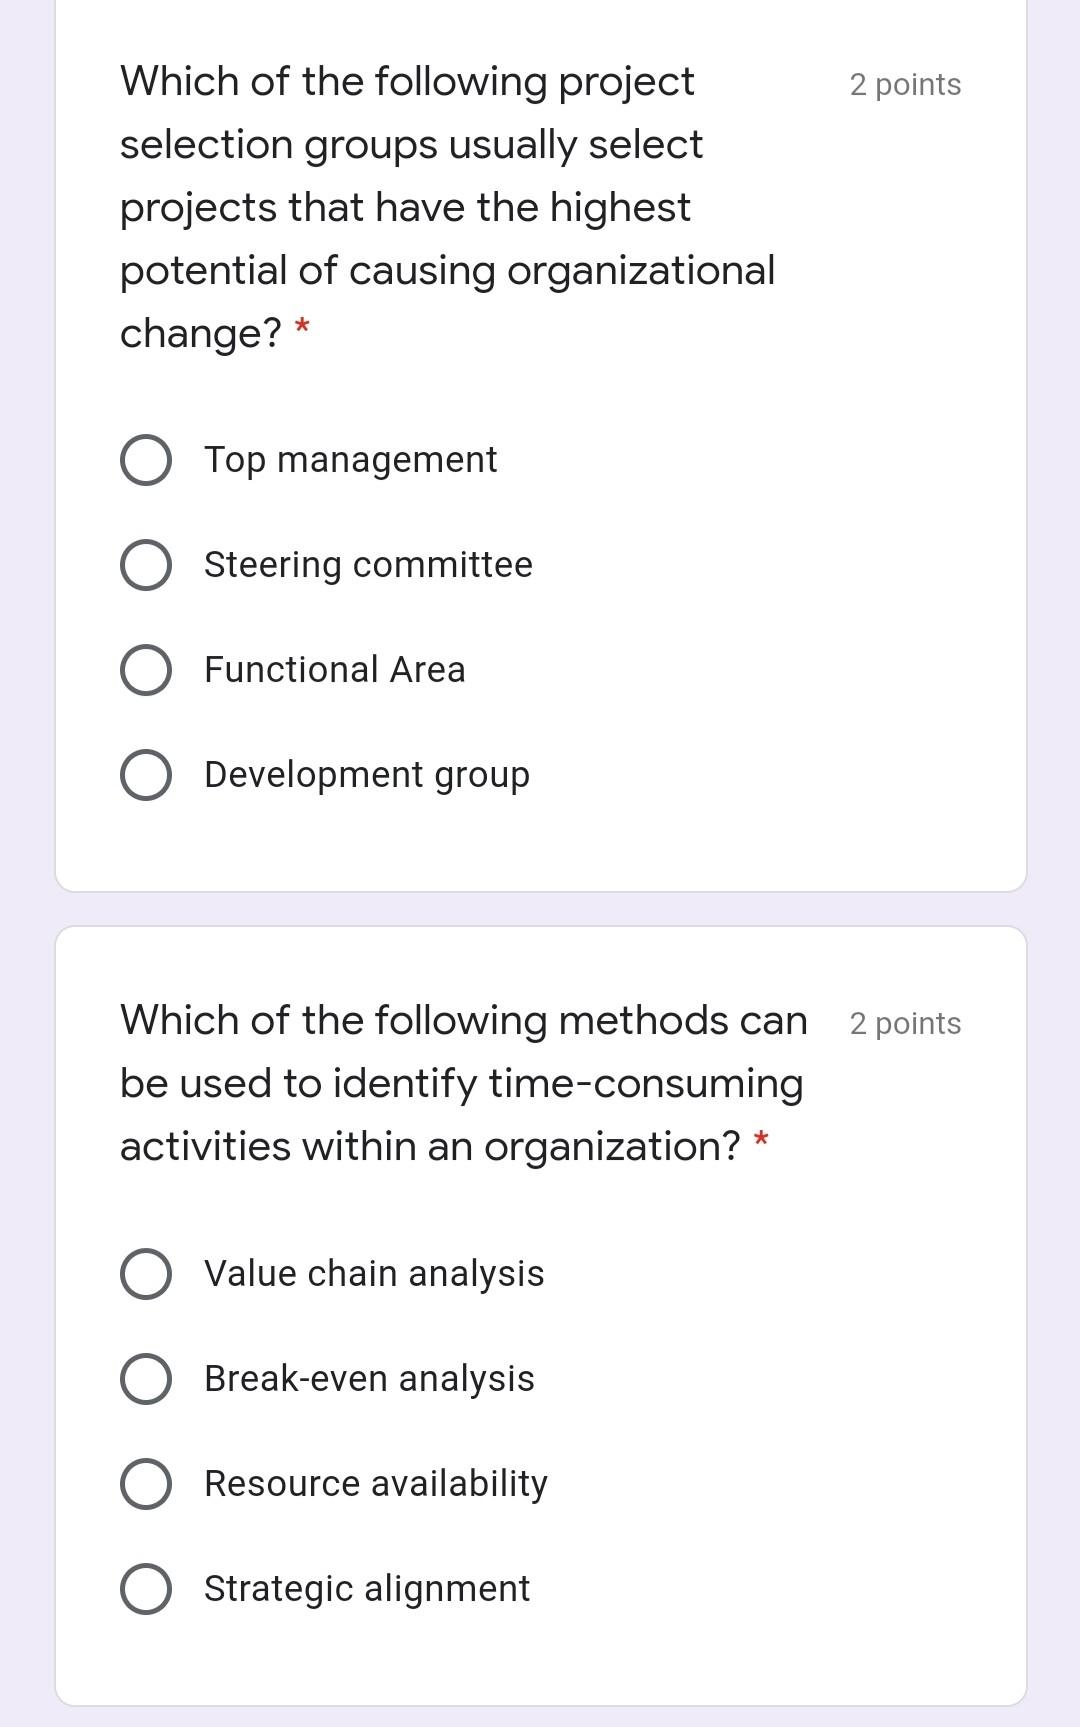Choose Break-even analysis option
The width and height of the screenshot is (1080, 1727).
[145, 1378]
